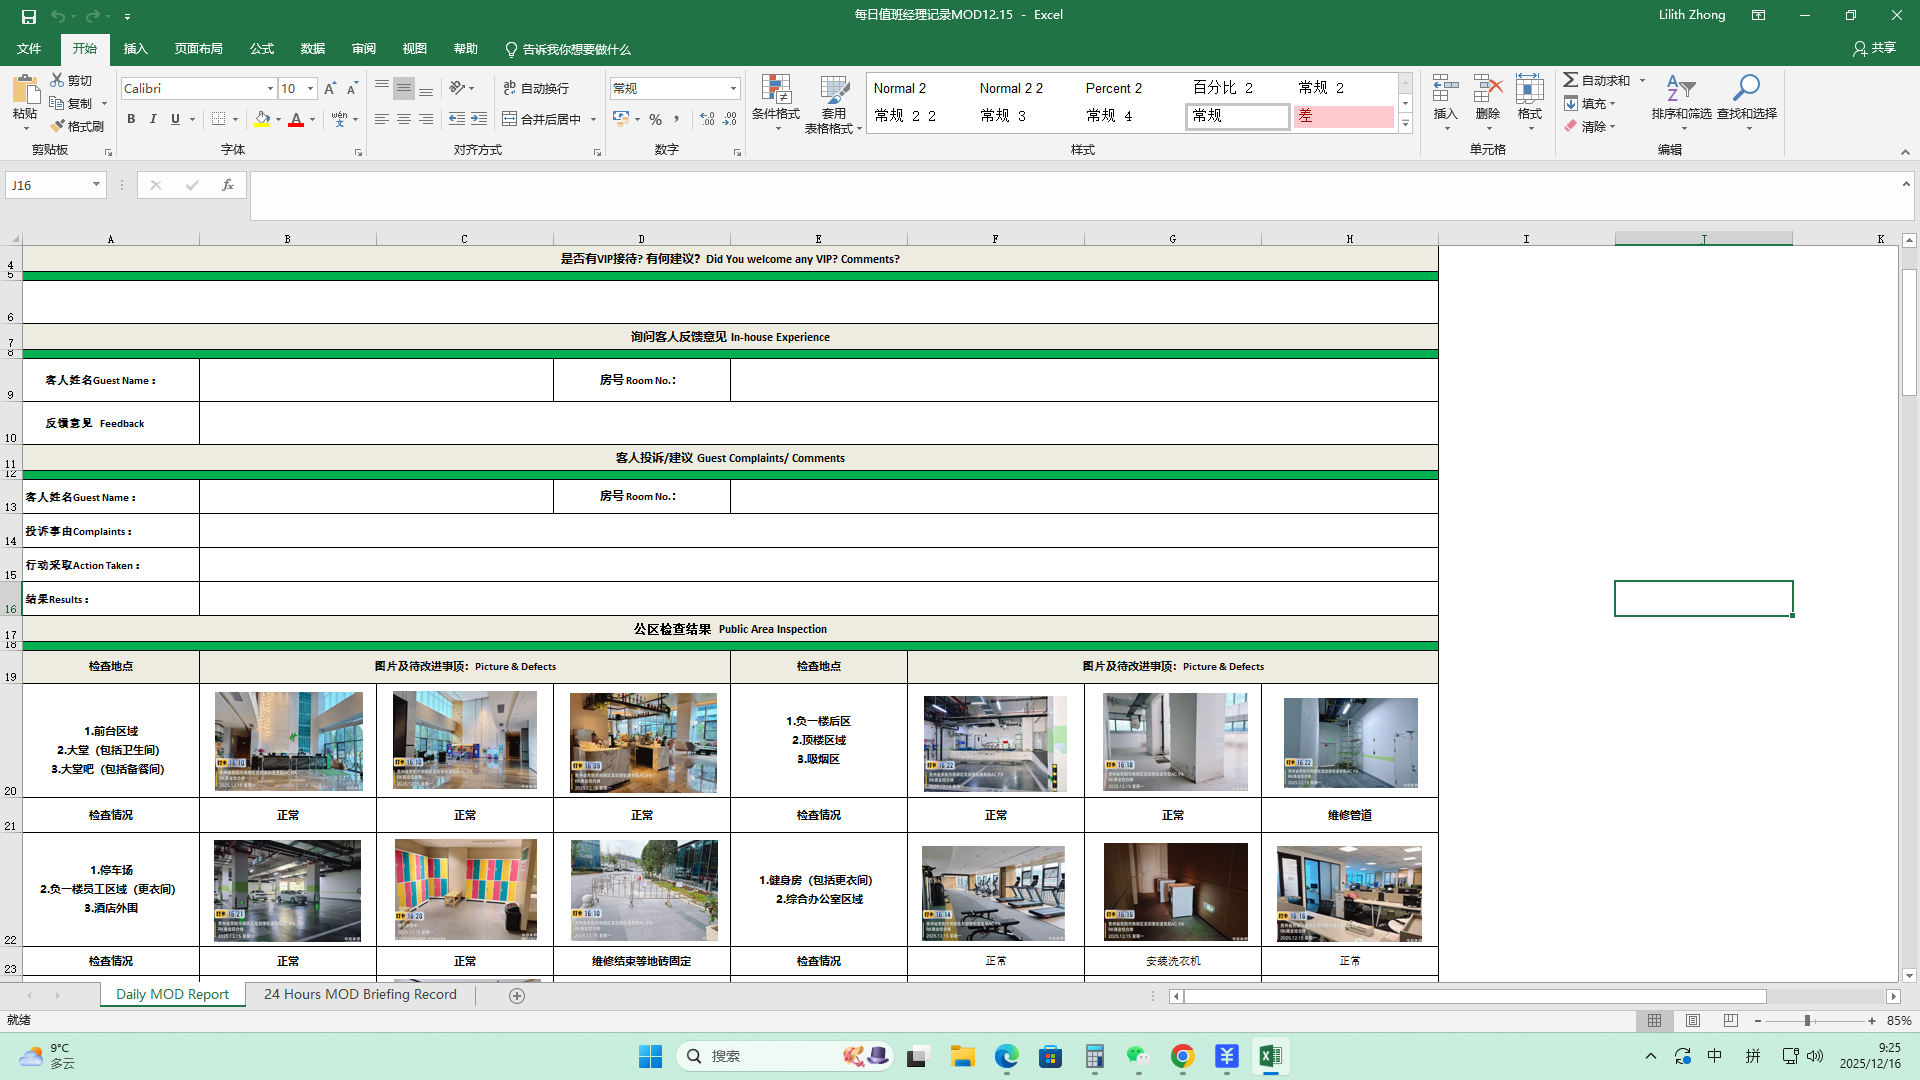1920x1080 pixels.
Task: Click the 共享 share button
Action: point(1874,48)
